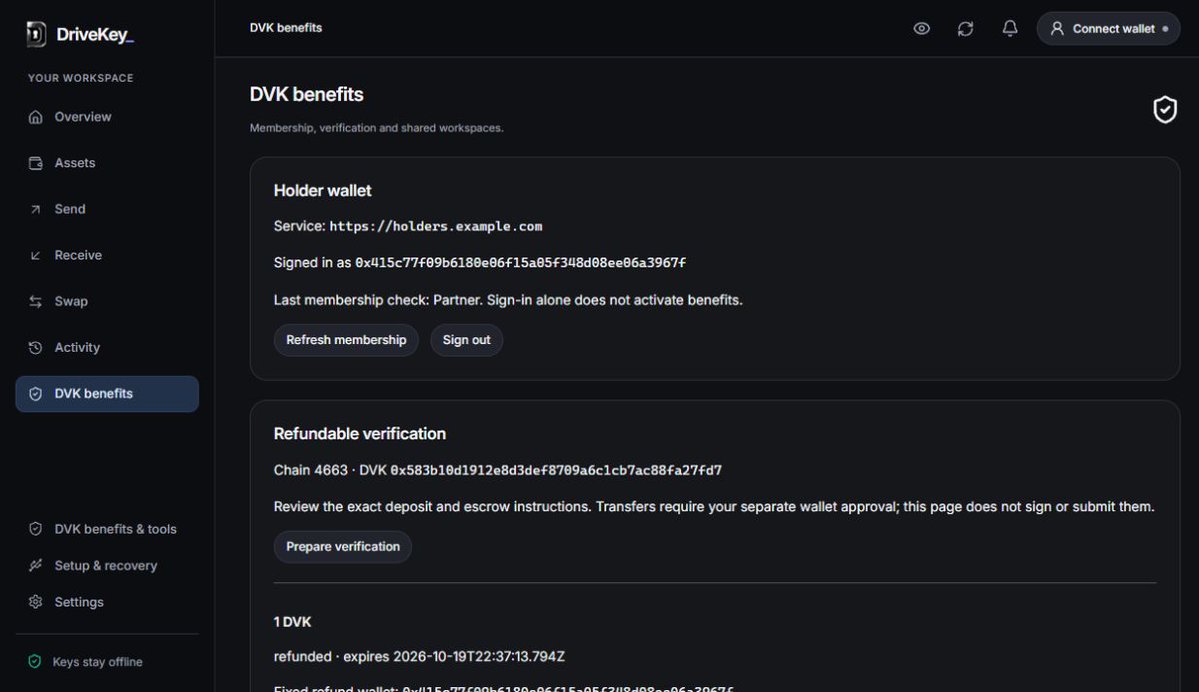Click the Holder wallet heading

[323, 191]
